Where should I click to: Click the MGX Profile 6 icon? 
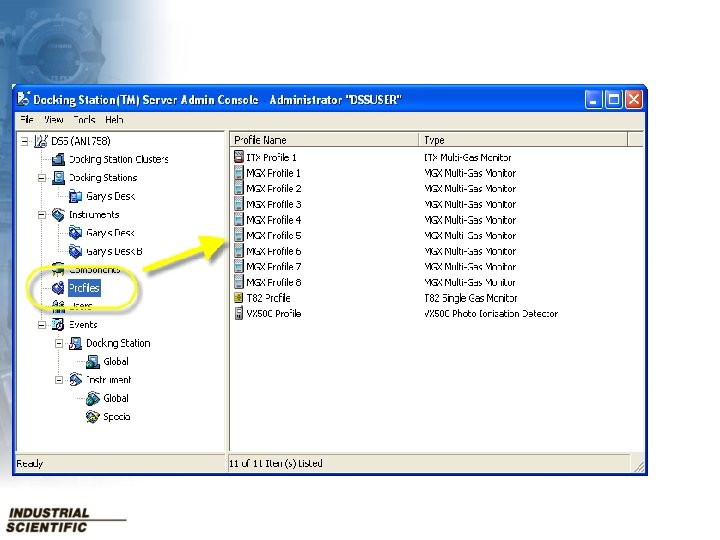click(x=239, y=251)
